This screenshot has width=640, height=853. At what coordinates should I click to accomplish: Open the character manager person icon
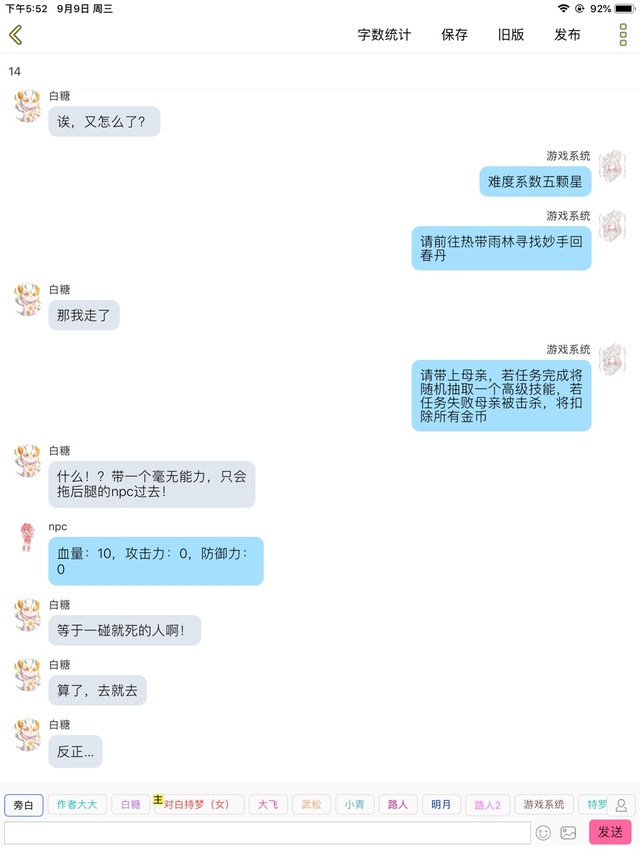(621, 805)
